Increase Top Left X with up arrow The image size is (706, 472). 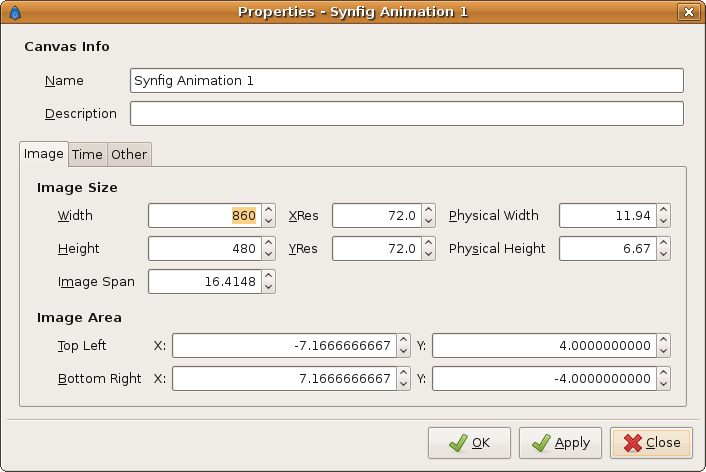pos(403,340)
